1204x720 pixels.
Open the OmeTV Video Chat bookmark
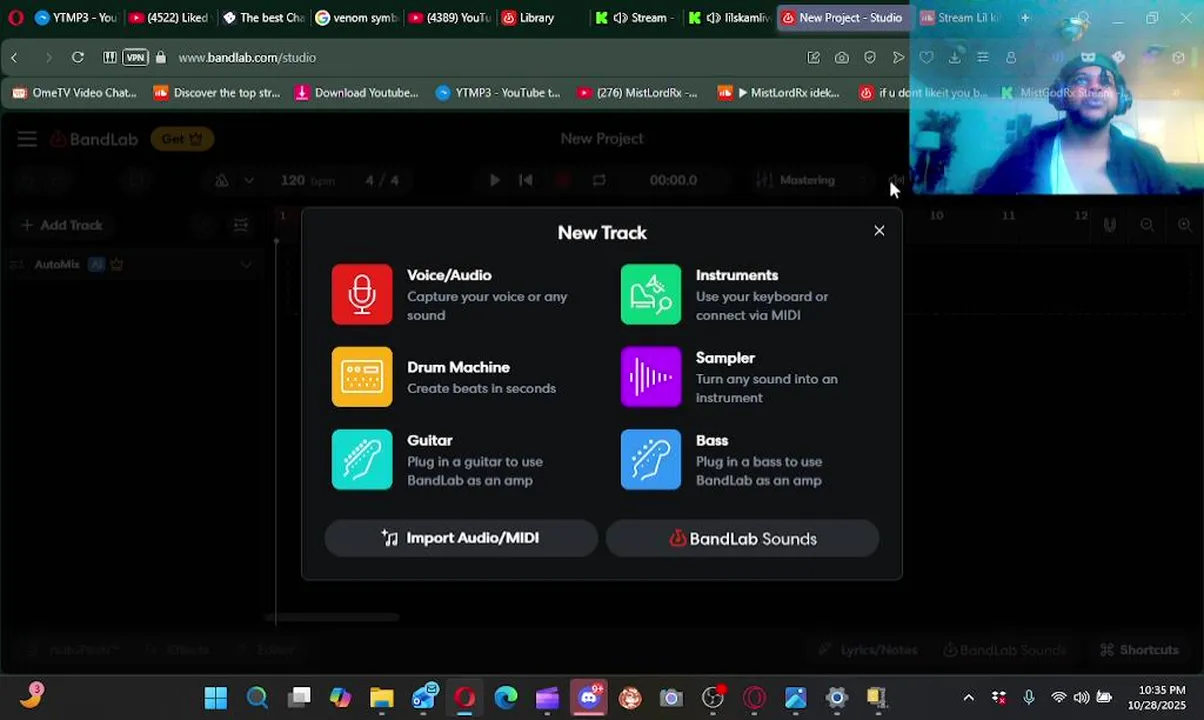point(74,93)
